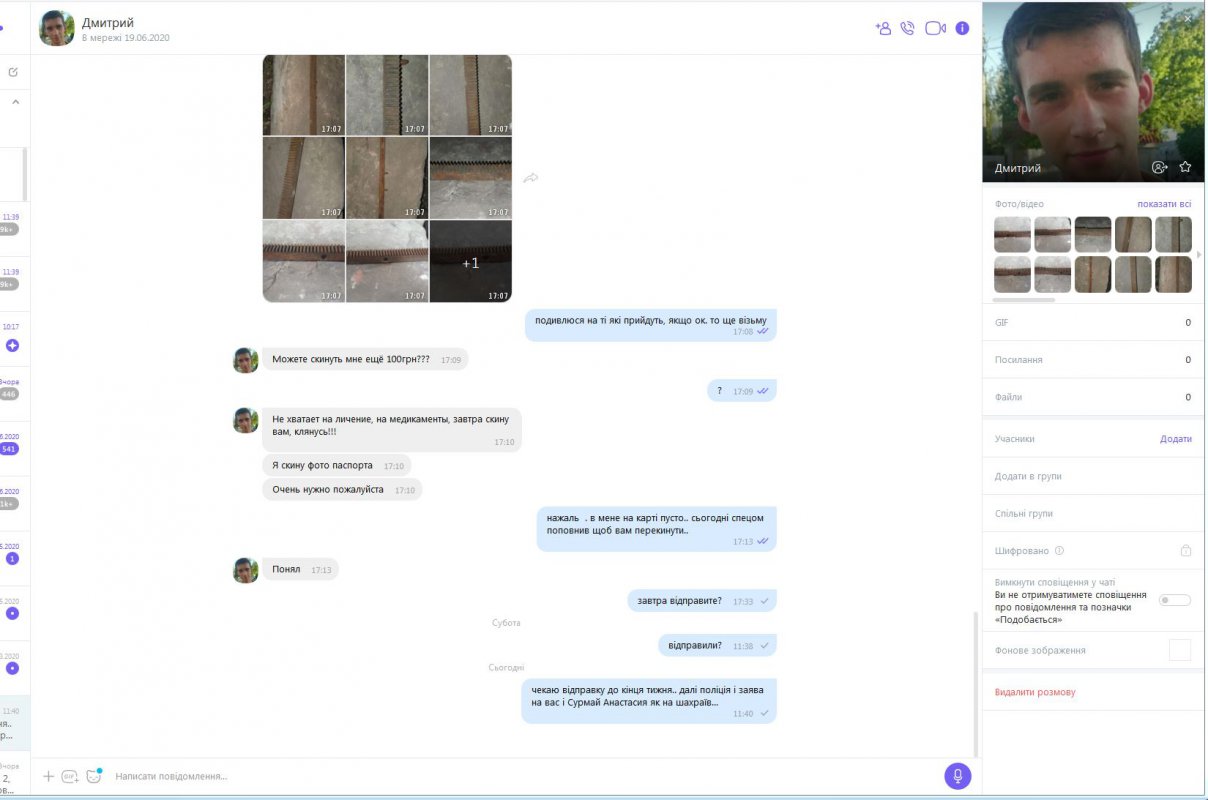Start a video call
The height and width of the screenshot is (800, 1208).
tap(935, 28)
